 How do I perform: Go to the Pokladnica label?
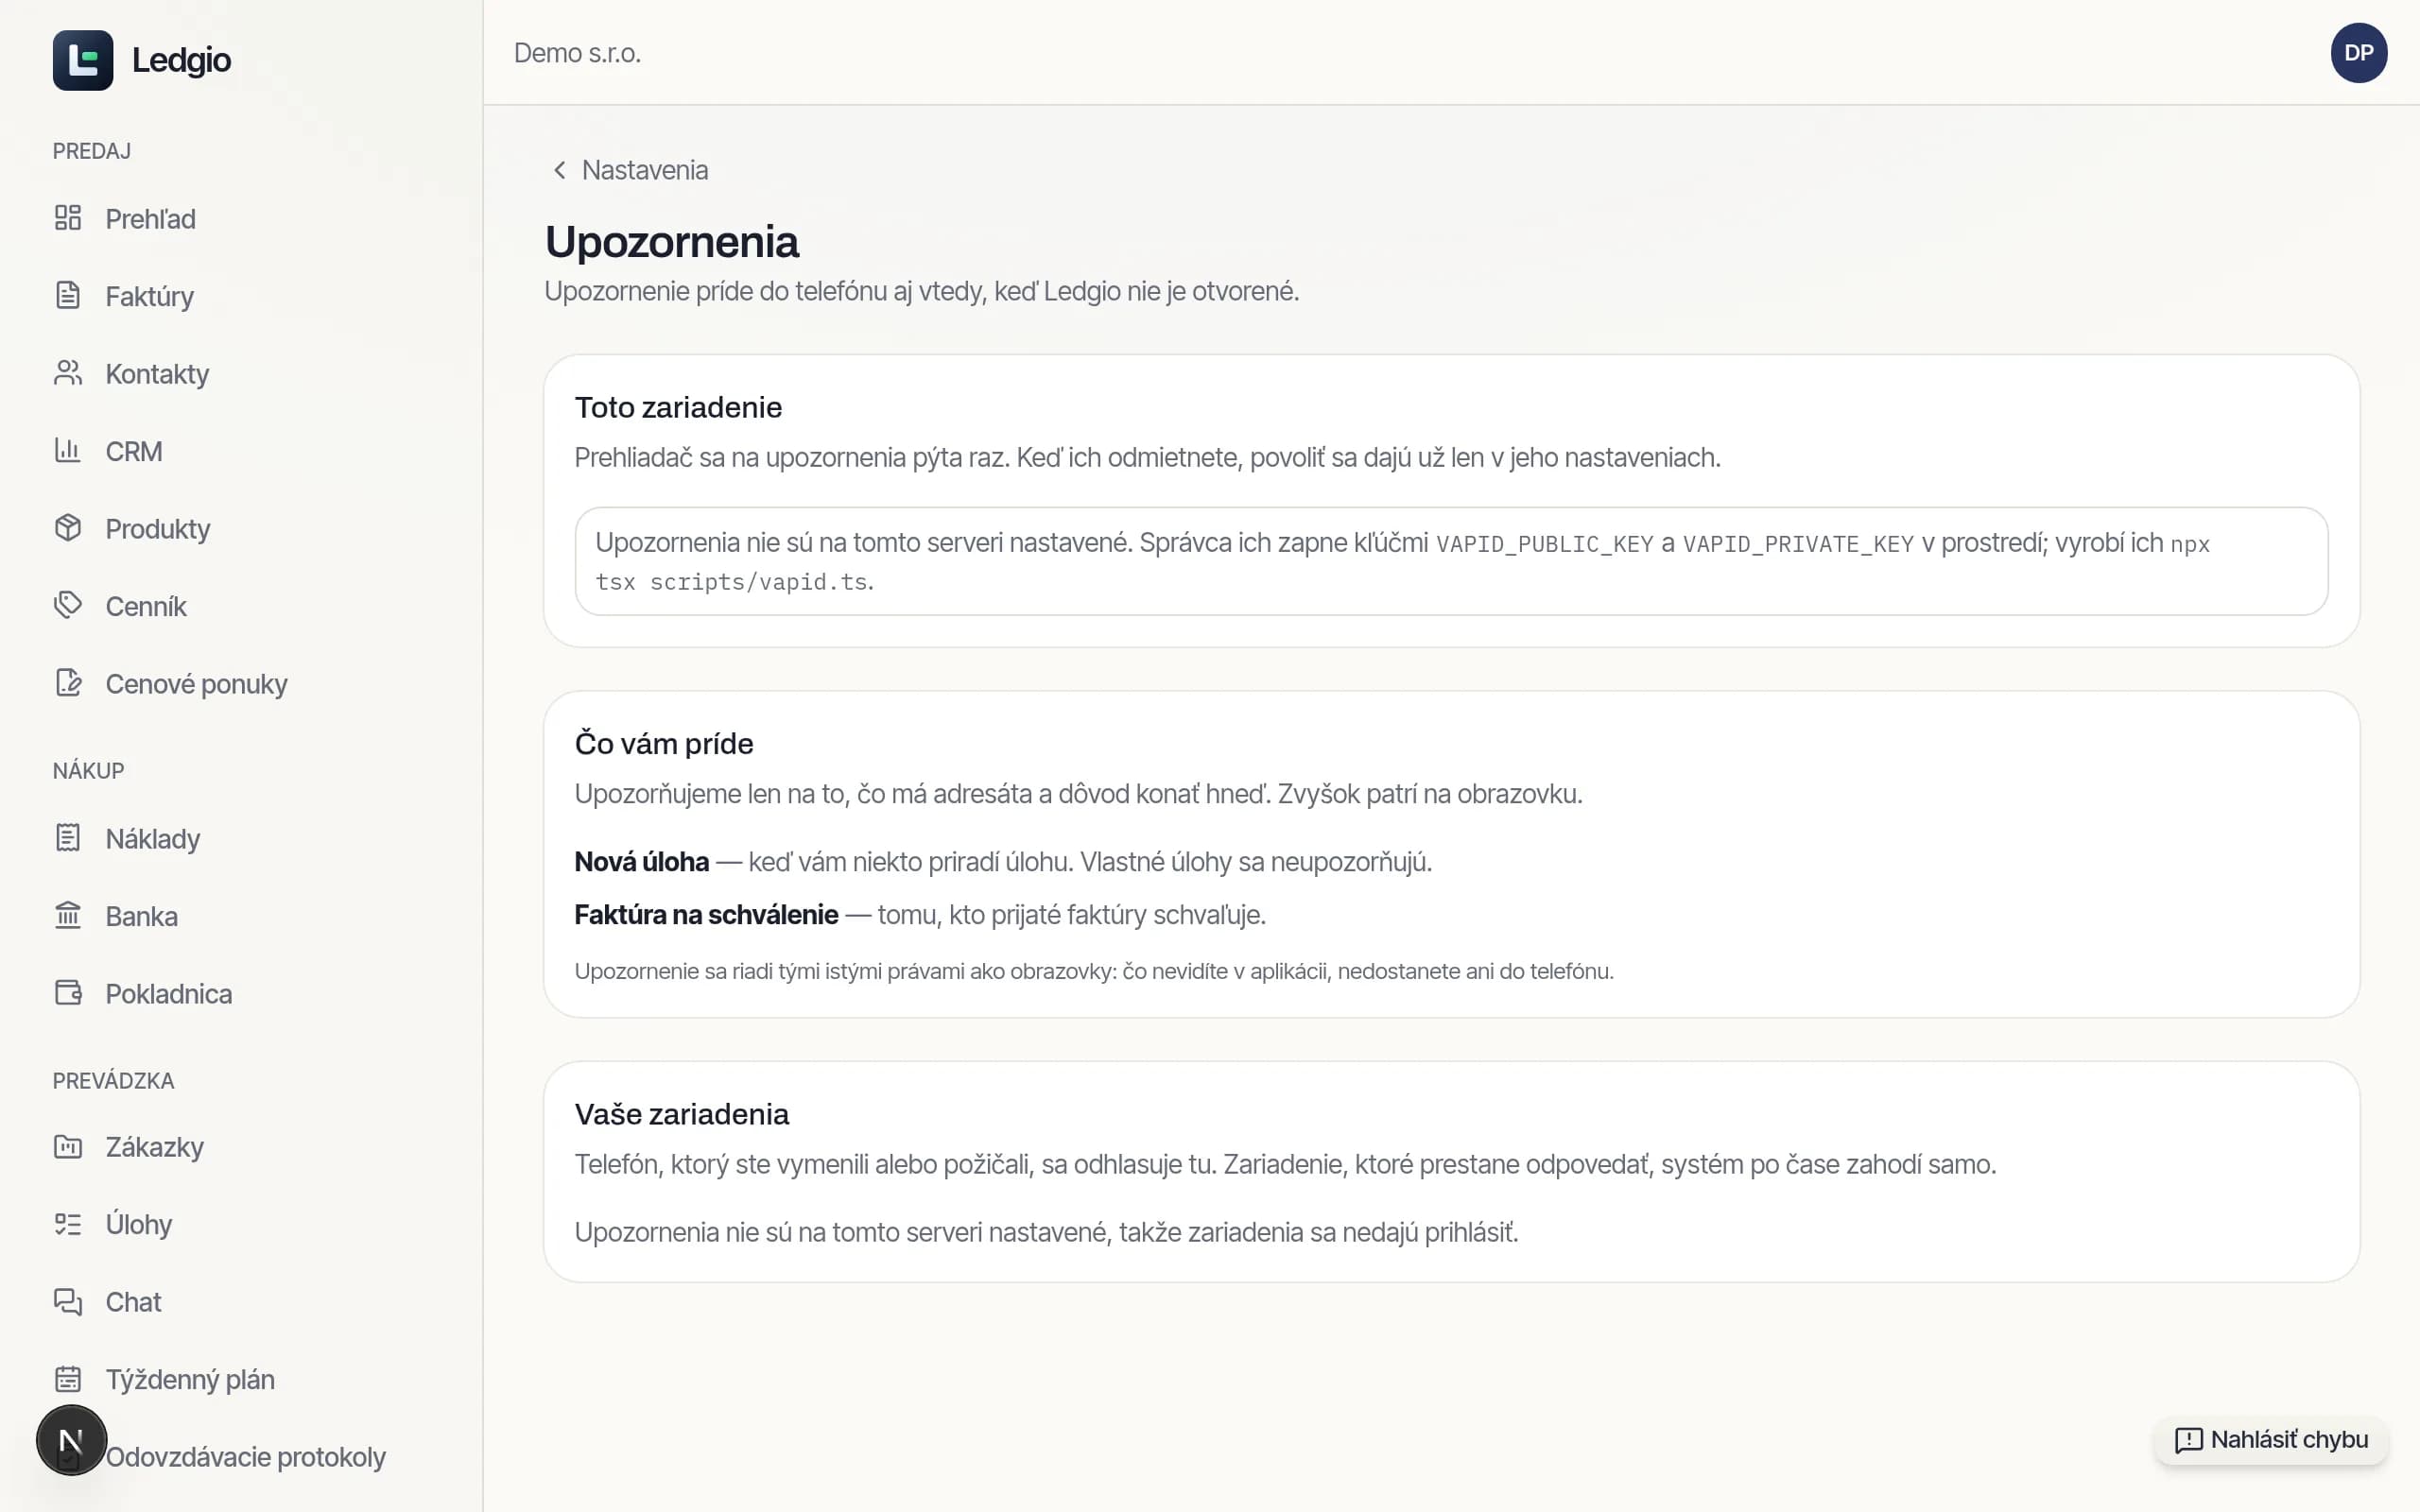tap(169, 994)
